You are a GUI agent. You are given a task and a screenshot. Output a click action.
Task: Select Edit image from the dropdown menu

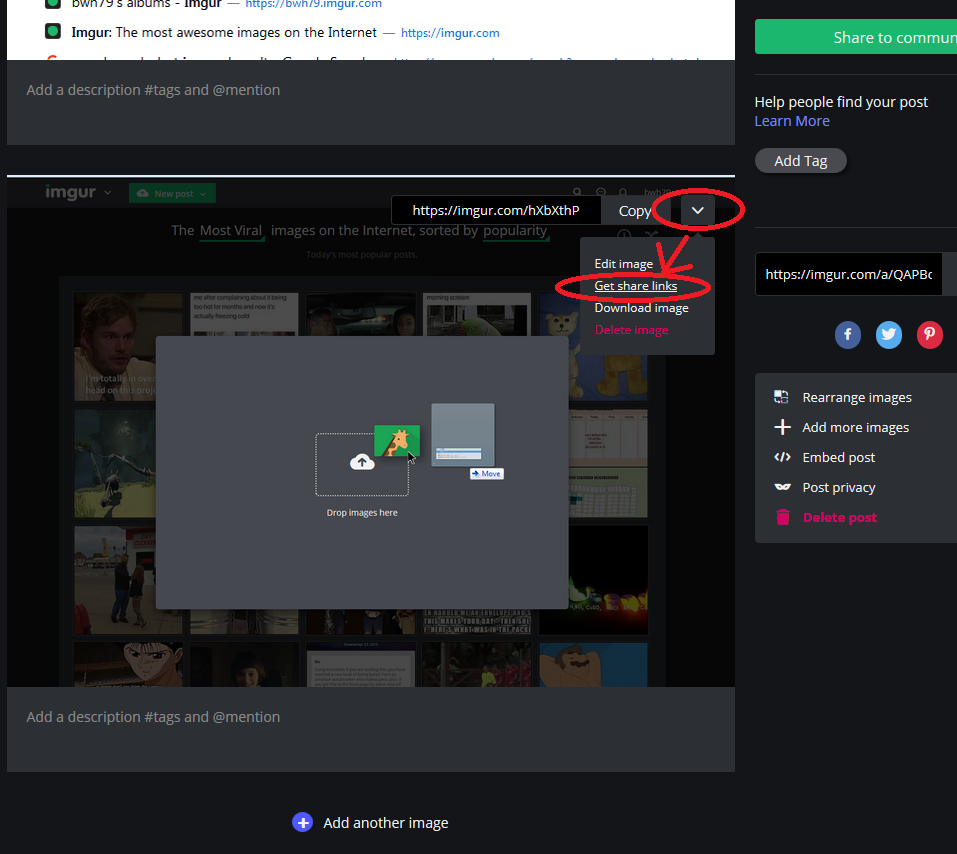623,264
